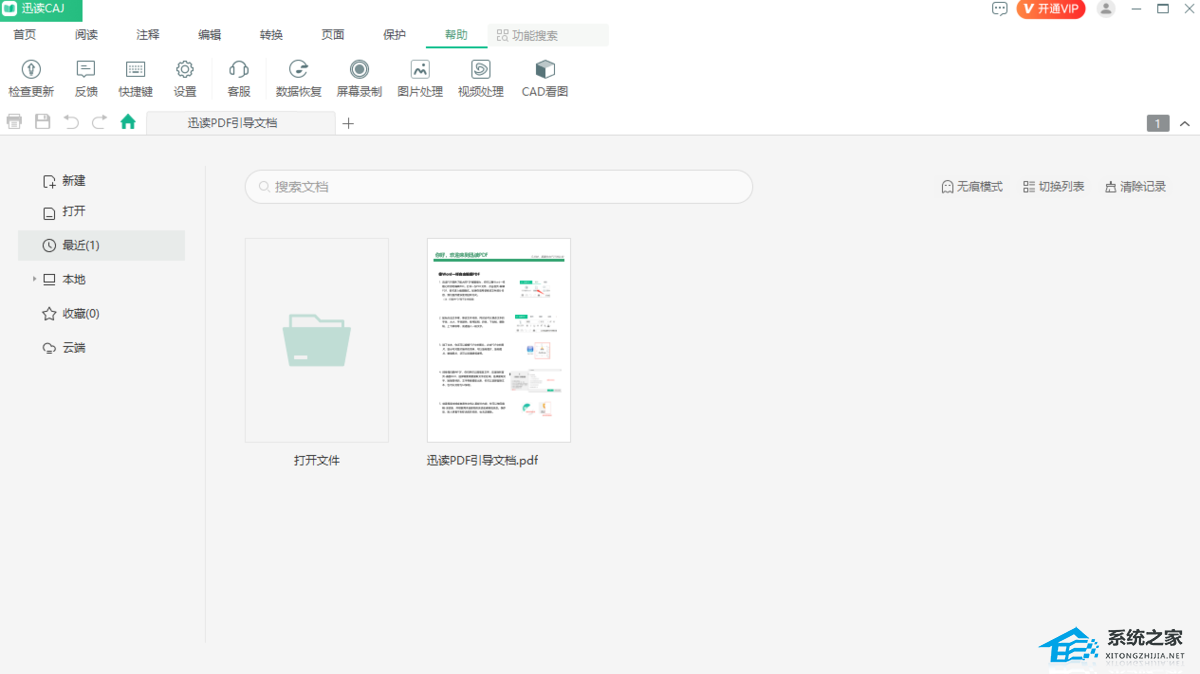Click the undo arrow icon
This screenshot has width=1200, height=674.
pos(71,122)
